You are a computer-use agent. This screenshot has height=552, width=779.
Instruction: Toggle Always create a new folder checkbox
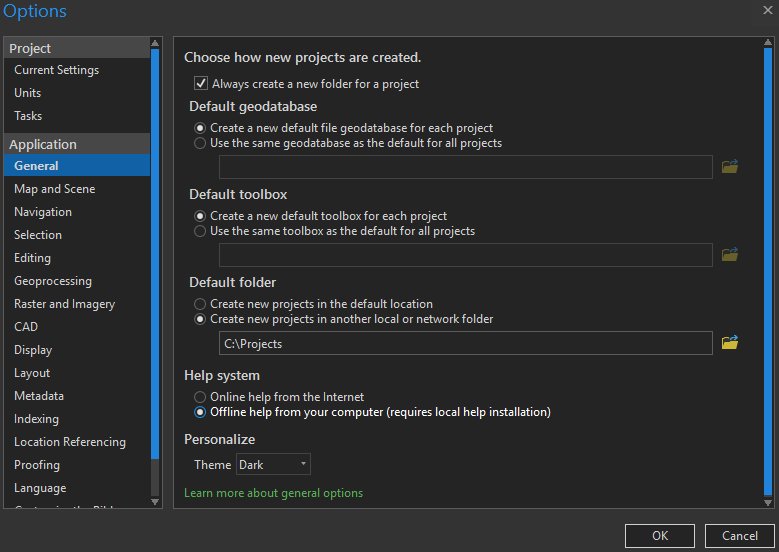[x=201, y=83]
